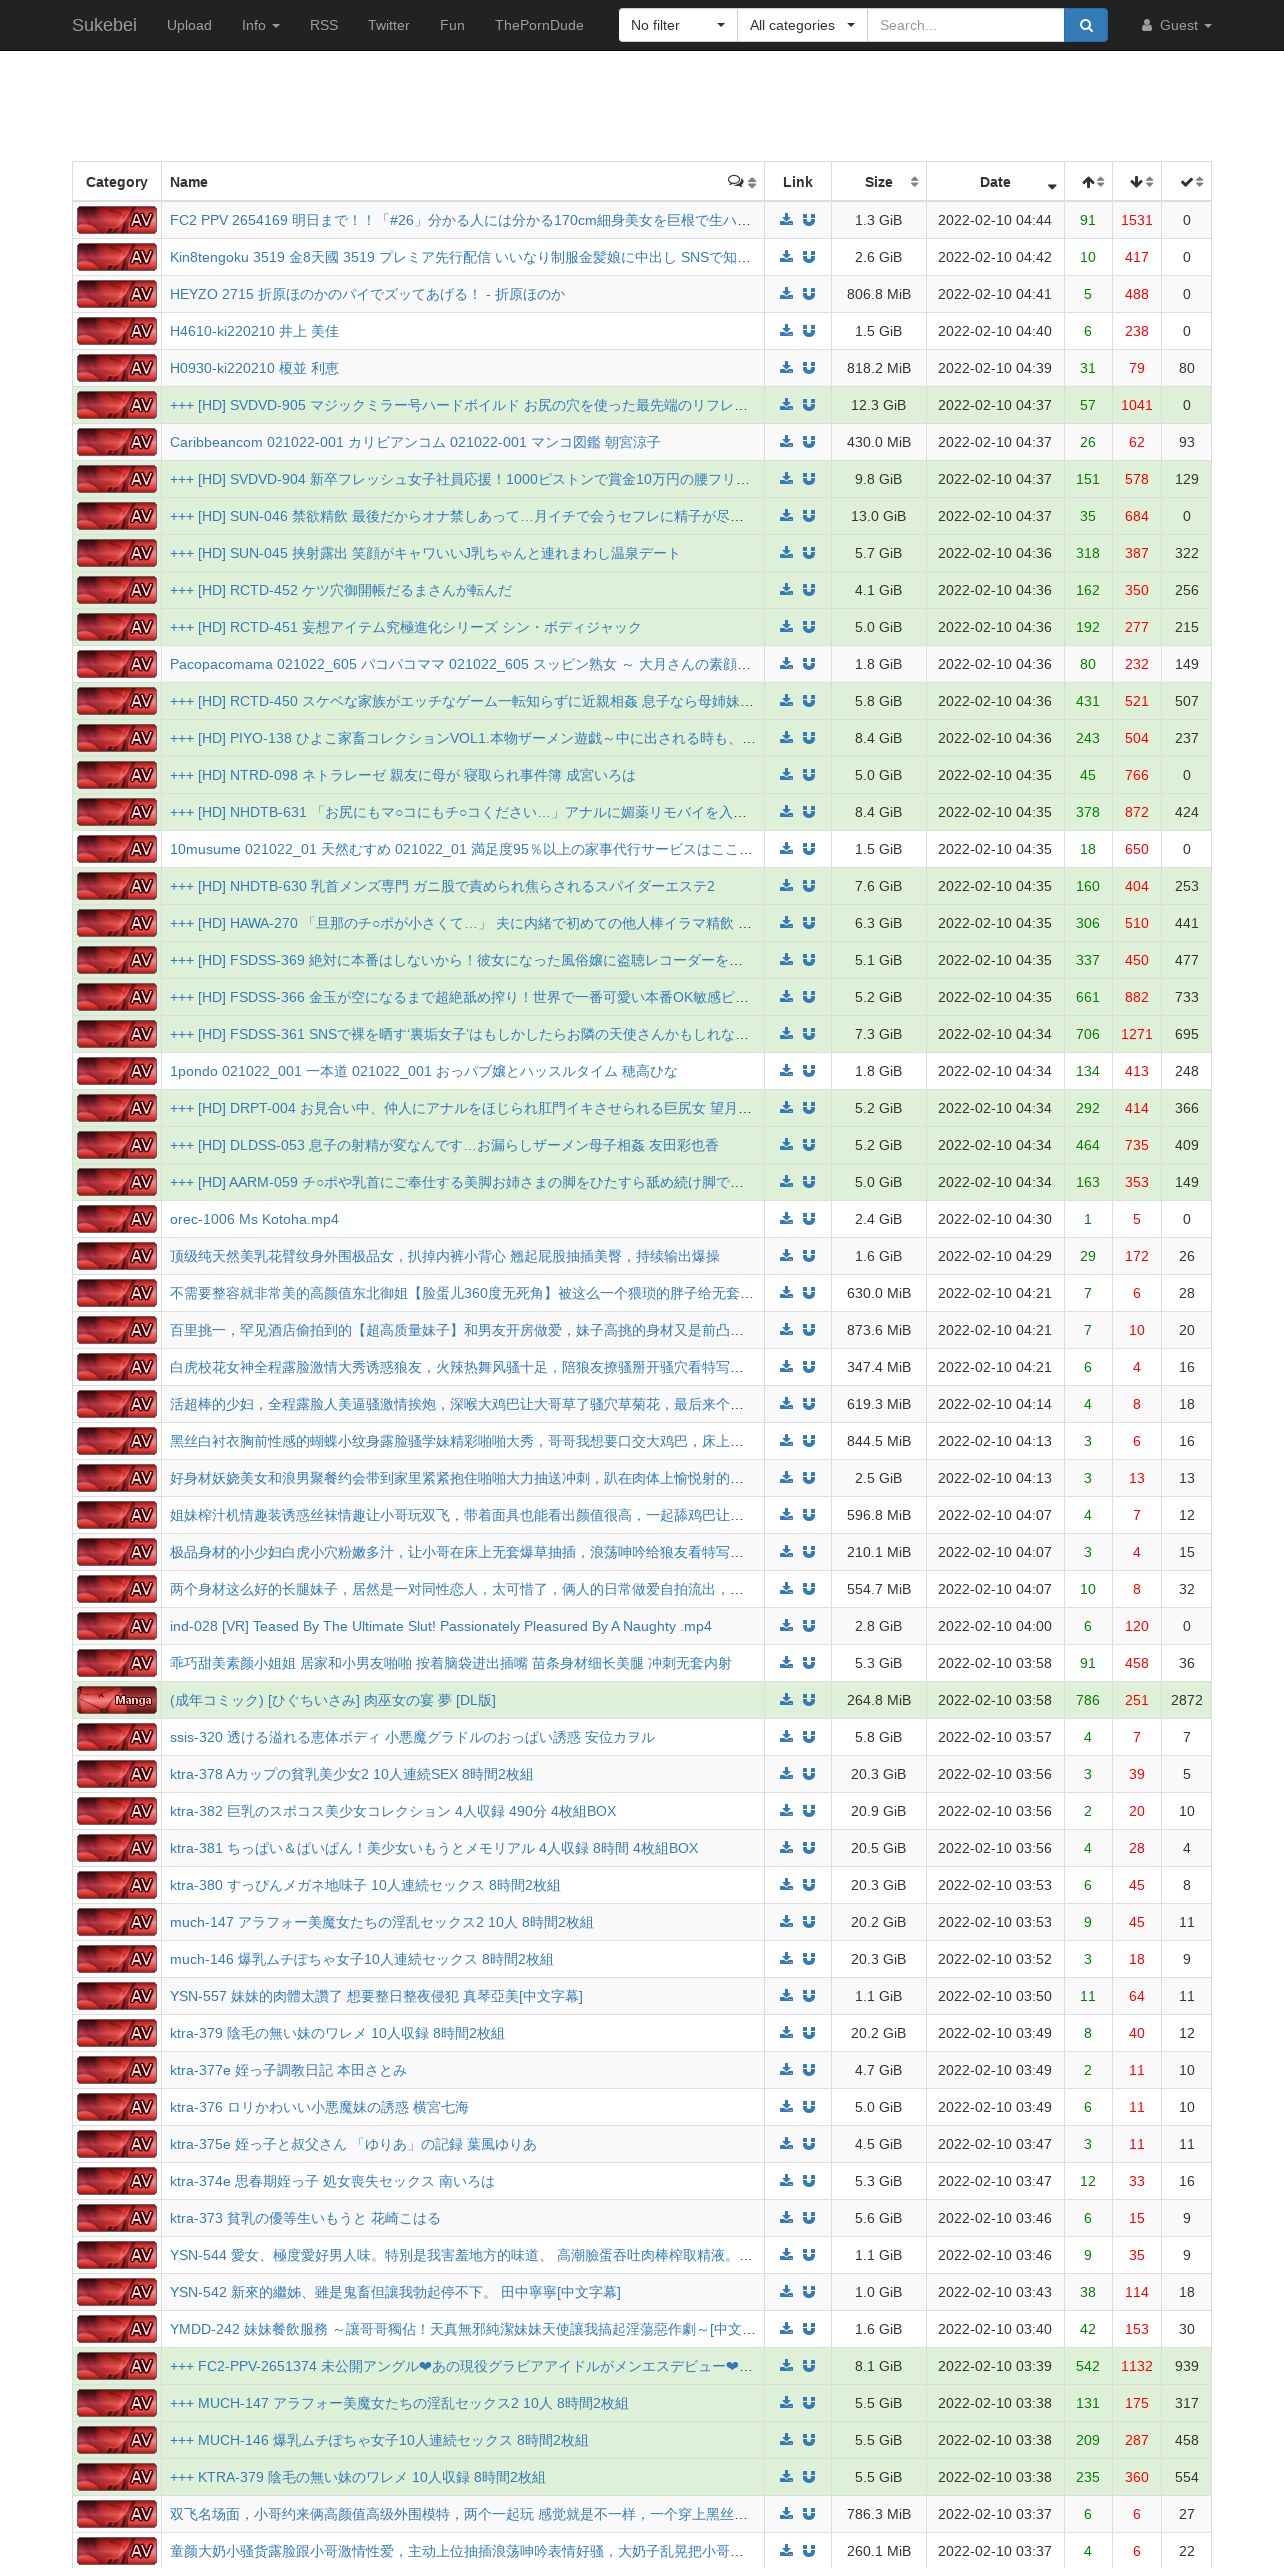The height and width of the screenshot is (2568, 1284).
Task: Download torrent for 10musume 021022_01
Action: coord(787,849)
